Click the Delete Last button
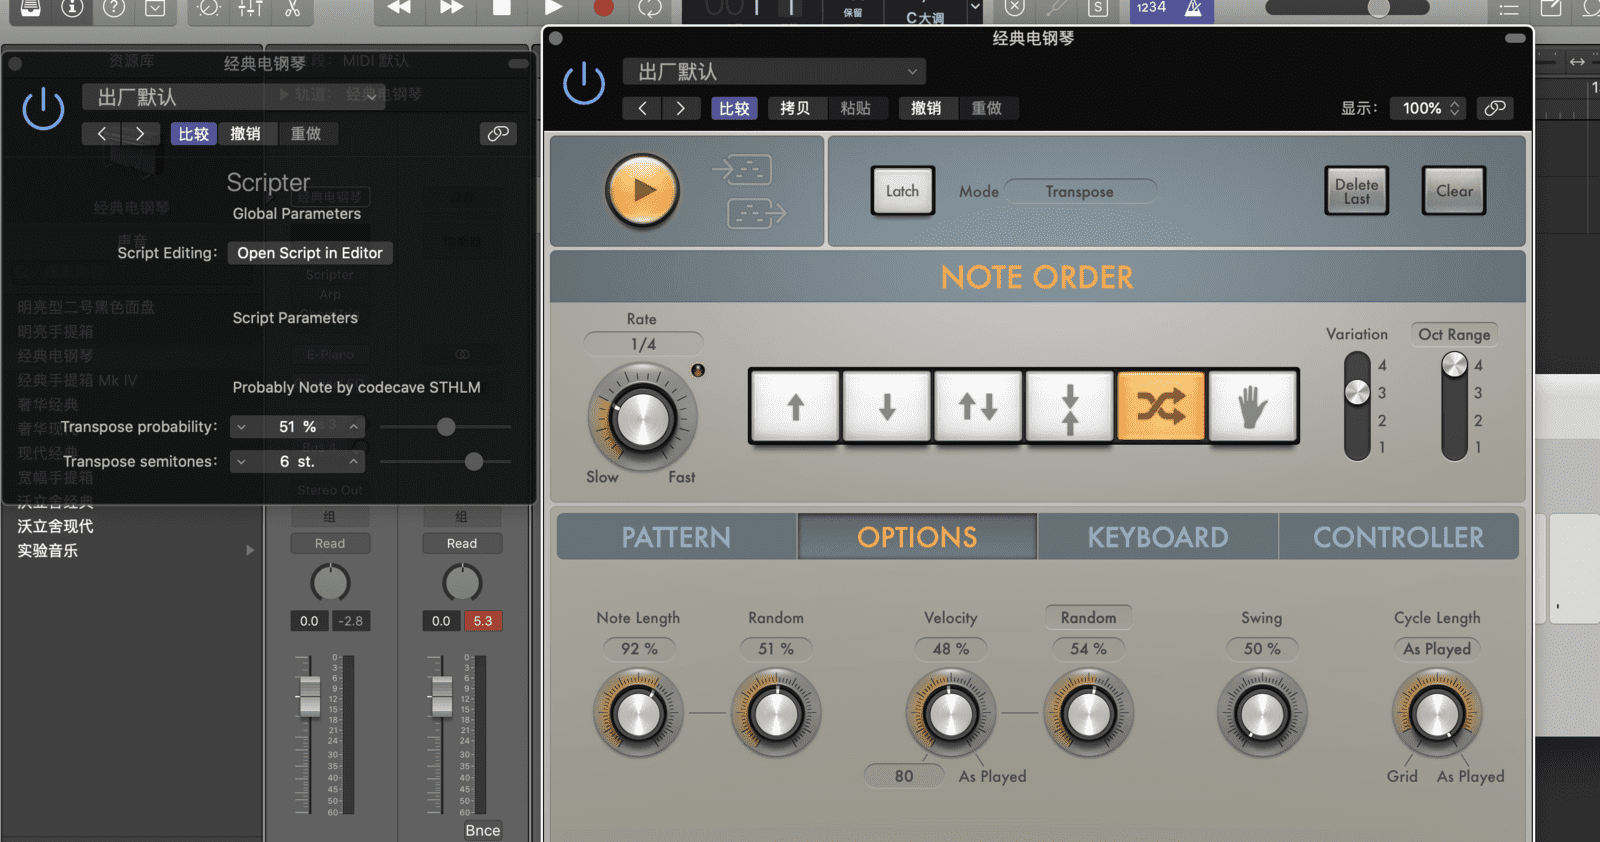 click(x=1356, y=191)
